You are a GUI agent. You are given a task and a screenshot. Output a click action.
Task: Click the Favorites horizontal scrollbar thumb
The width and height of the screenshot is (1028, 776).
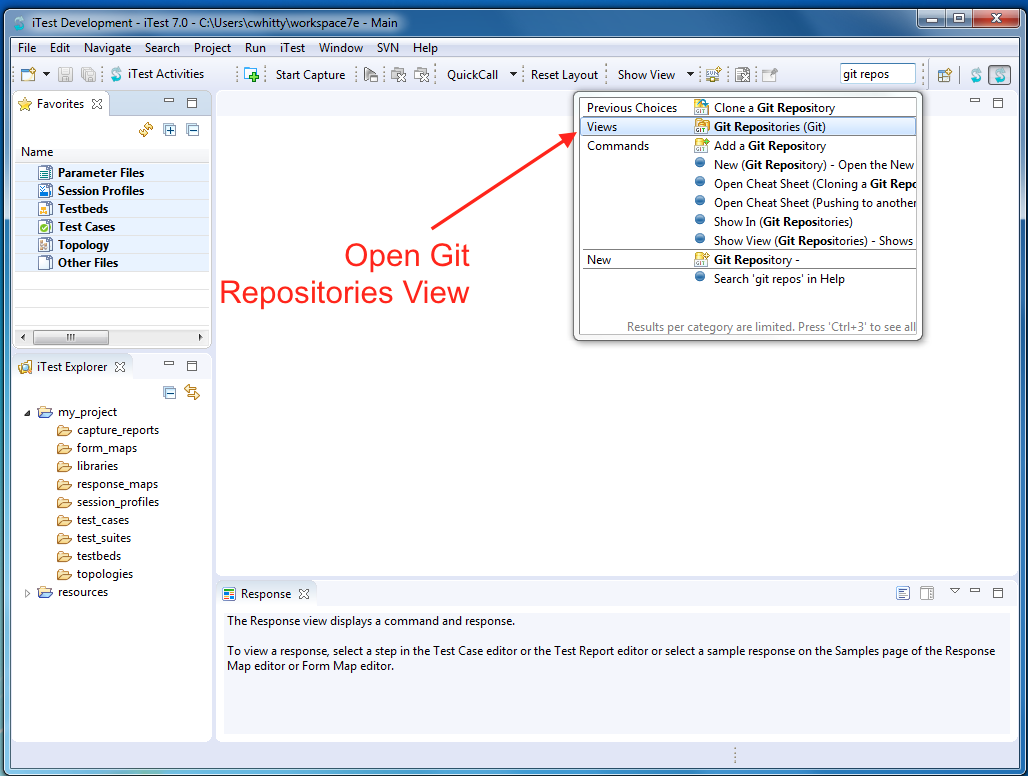tap(71, 337)
